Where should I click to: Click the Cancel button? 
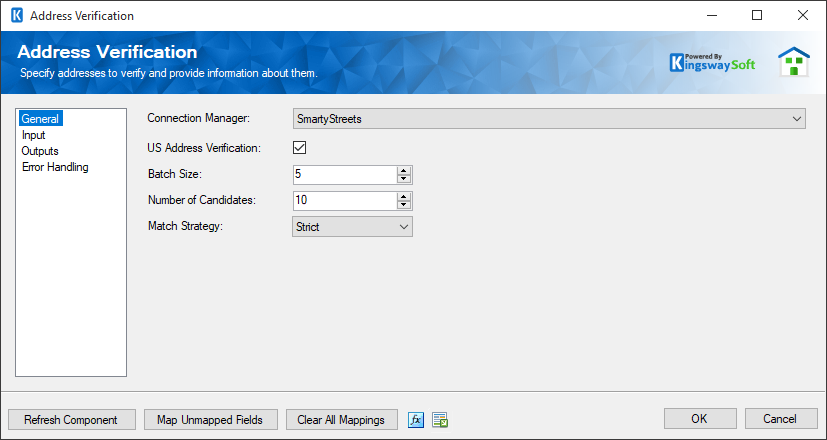coord(781,419)
